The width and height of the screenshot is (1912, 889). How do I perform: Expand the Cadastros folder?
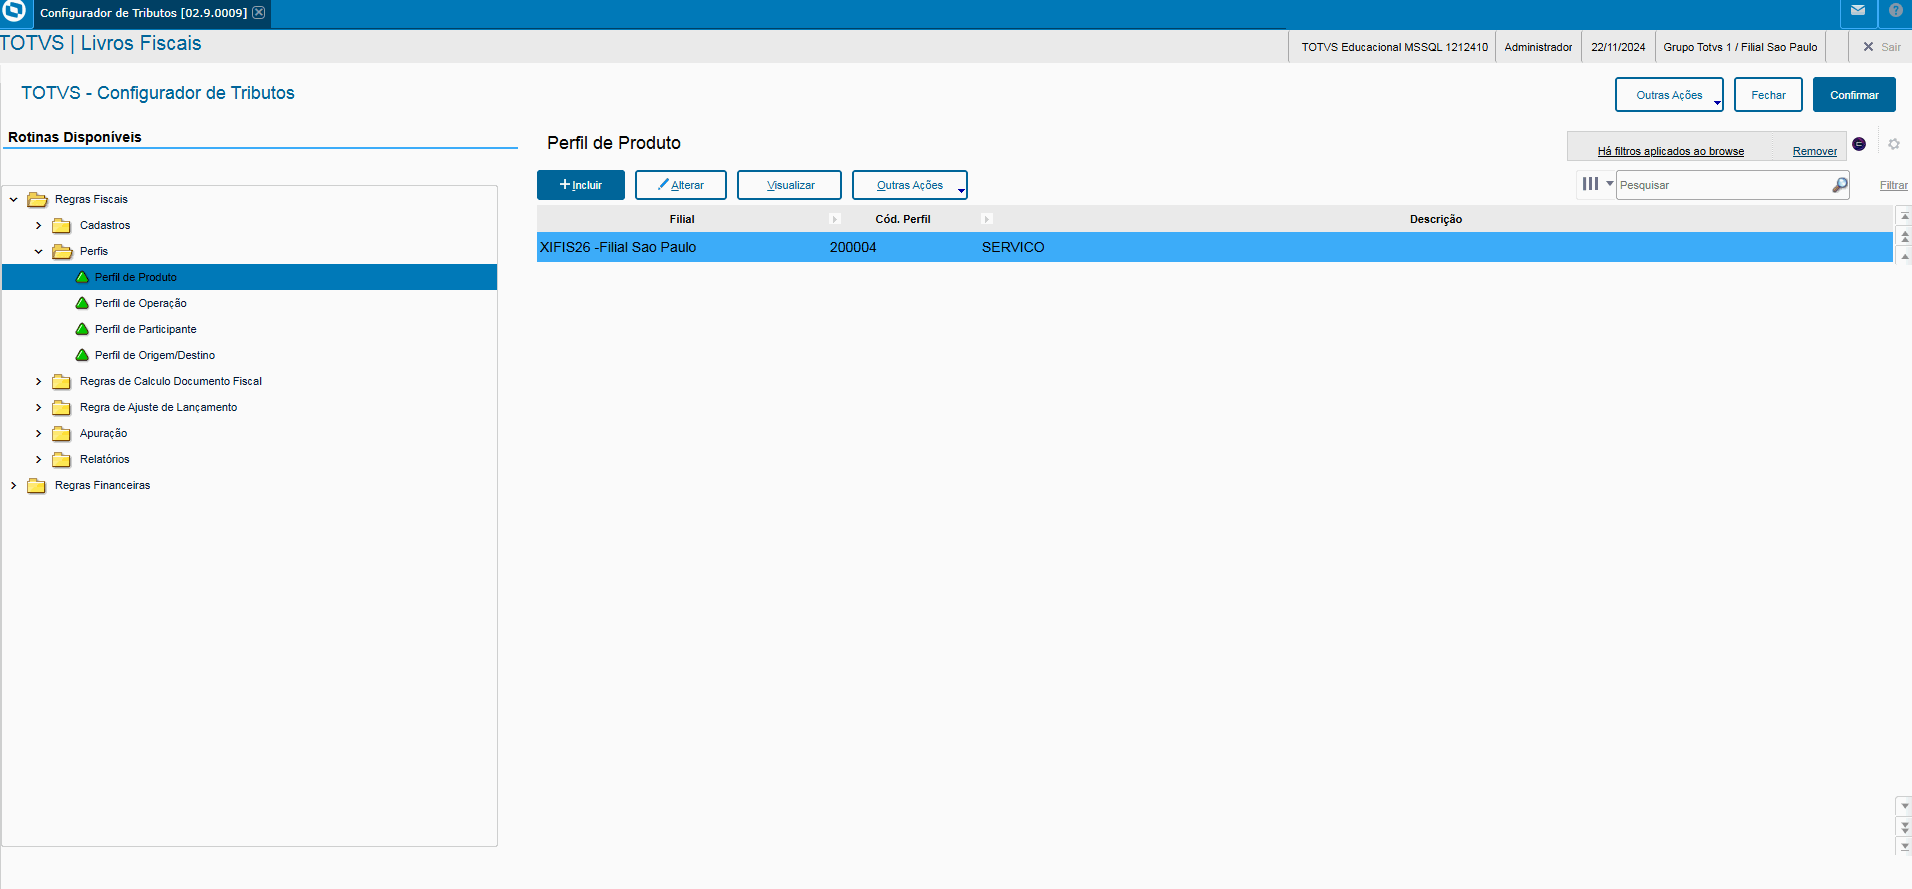point(39,225)
